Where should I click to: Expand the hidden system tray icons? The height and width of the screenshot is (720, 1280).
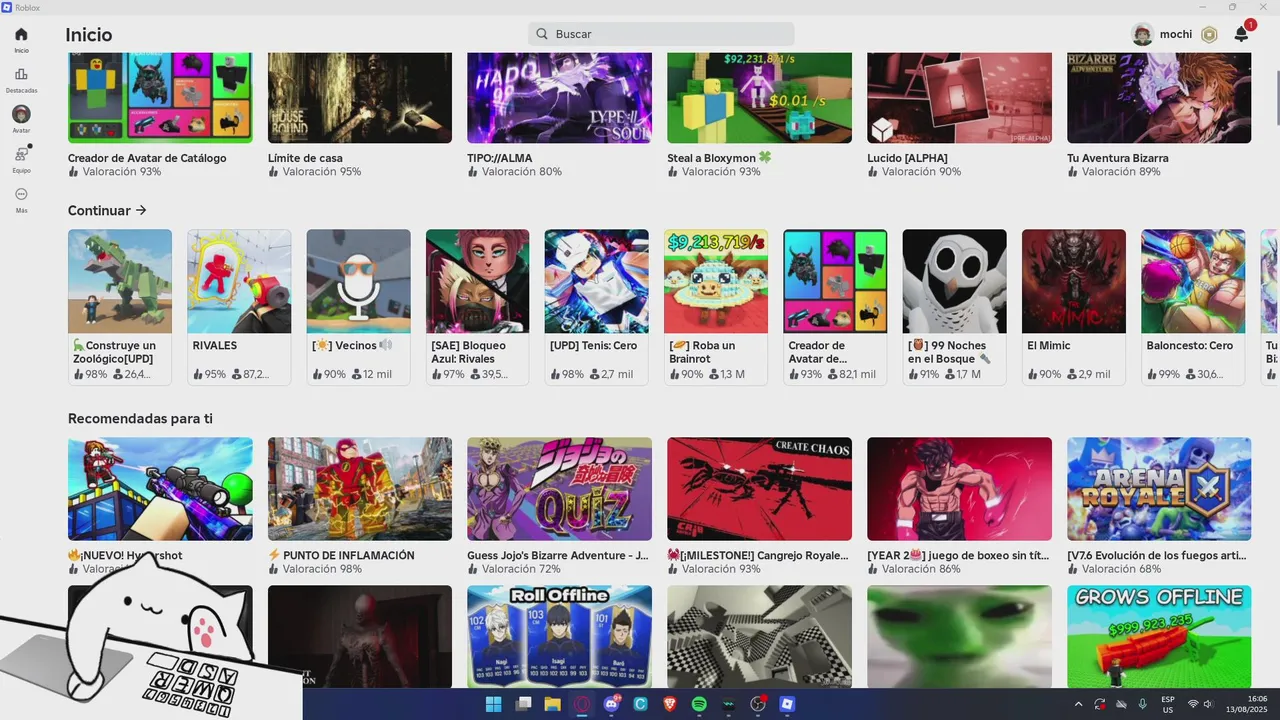click(x=1078, y=704)
